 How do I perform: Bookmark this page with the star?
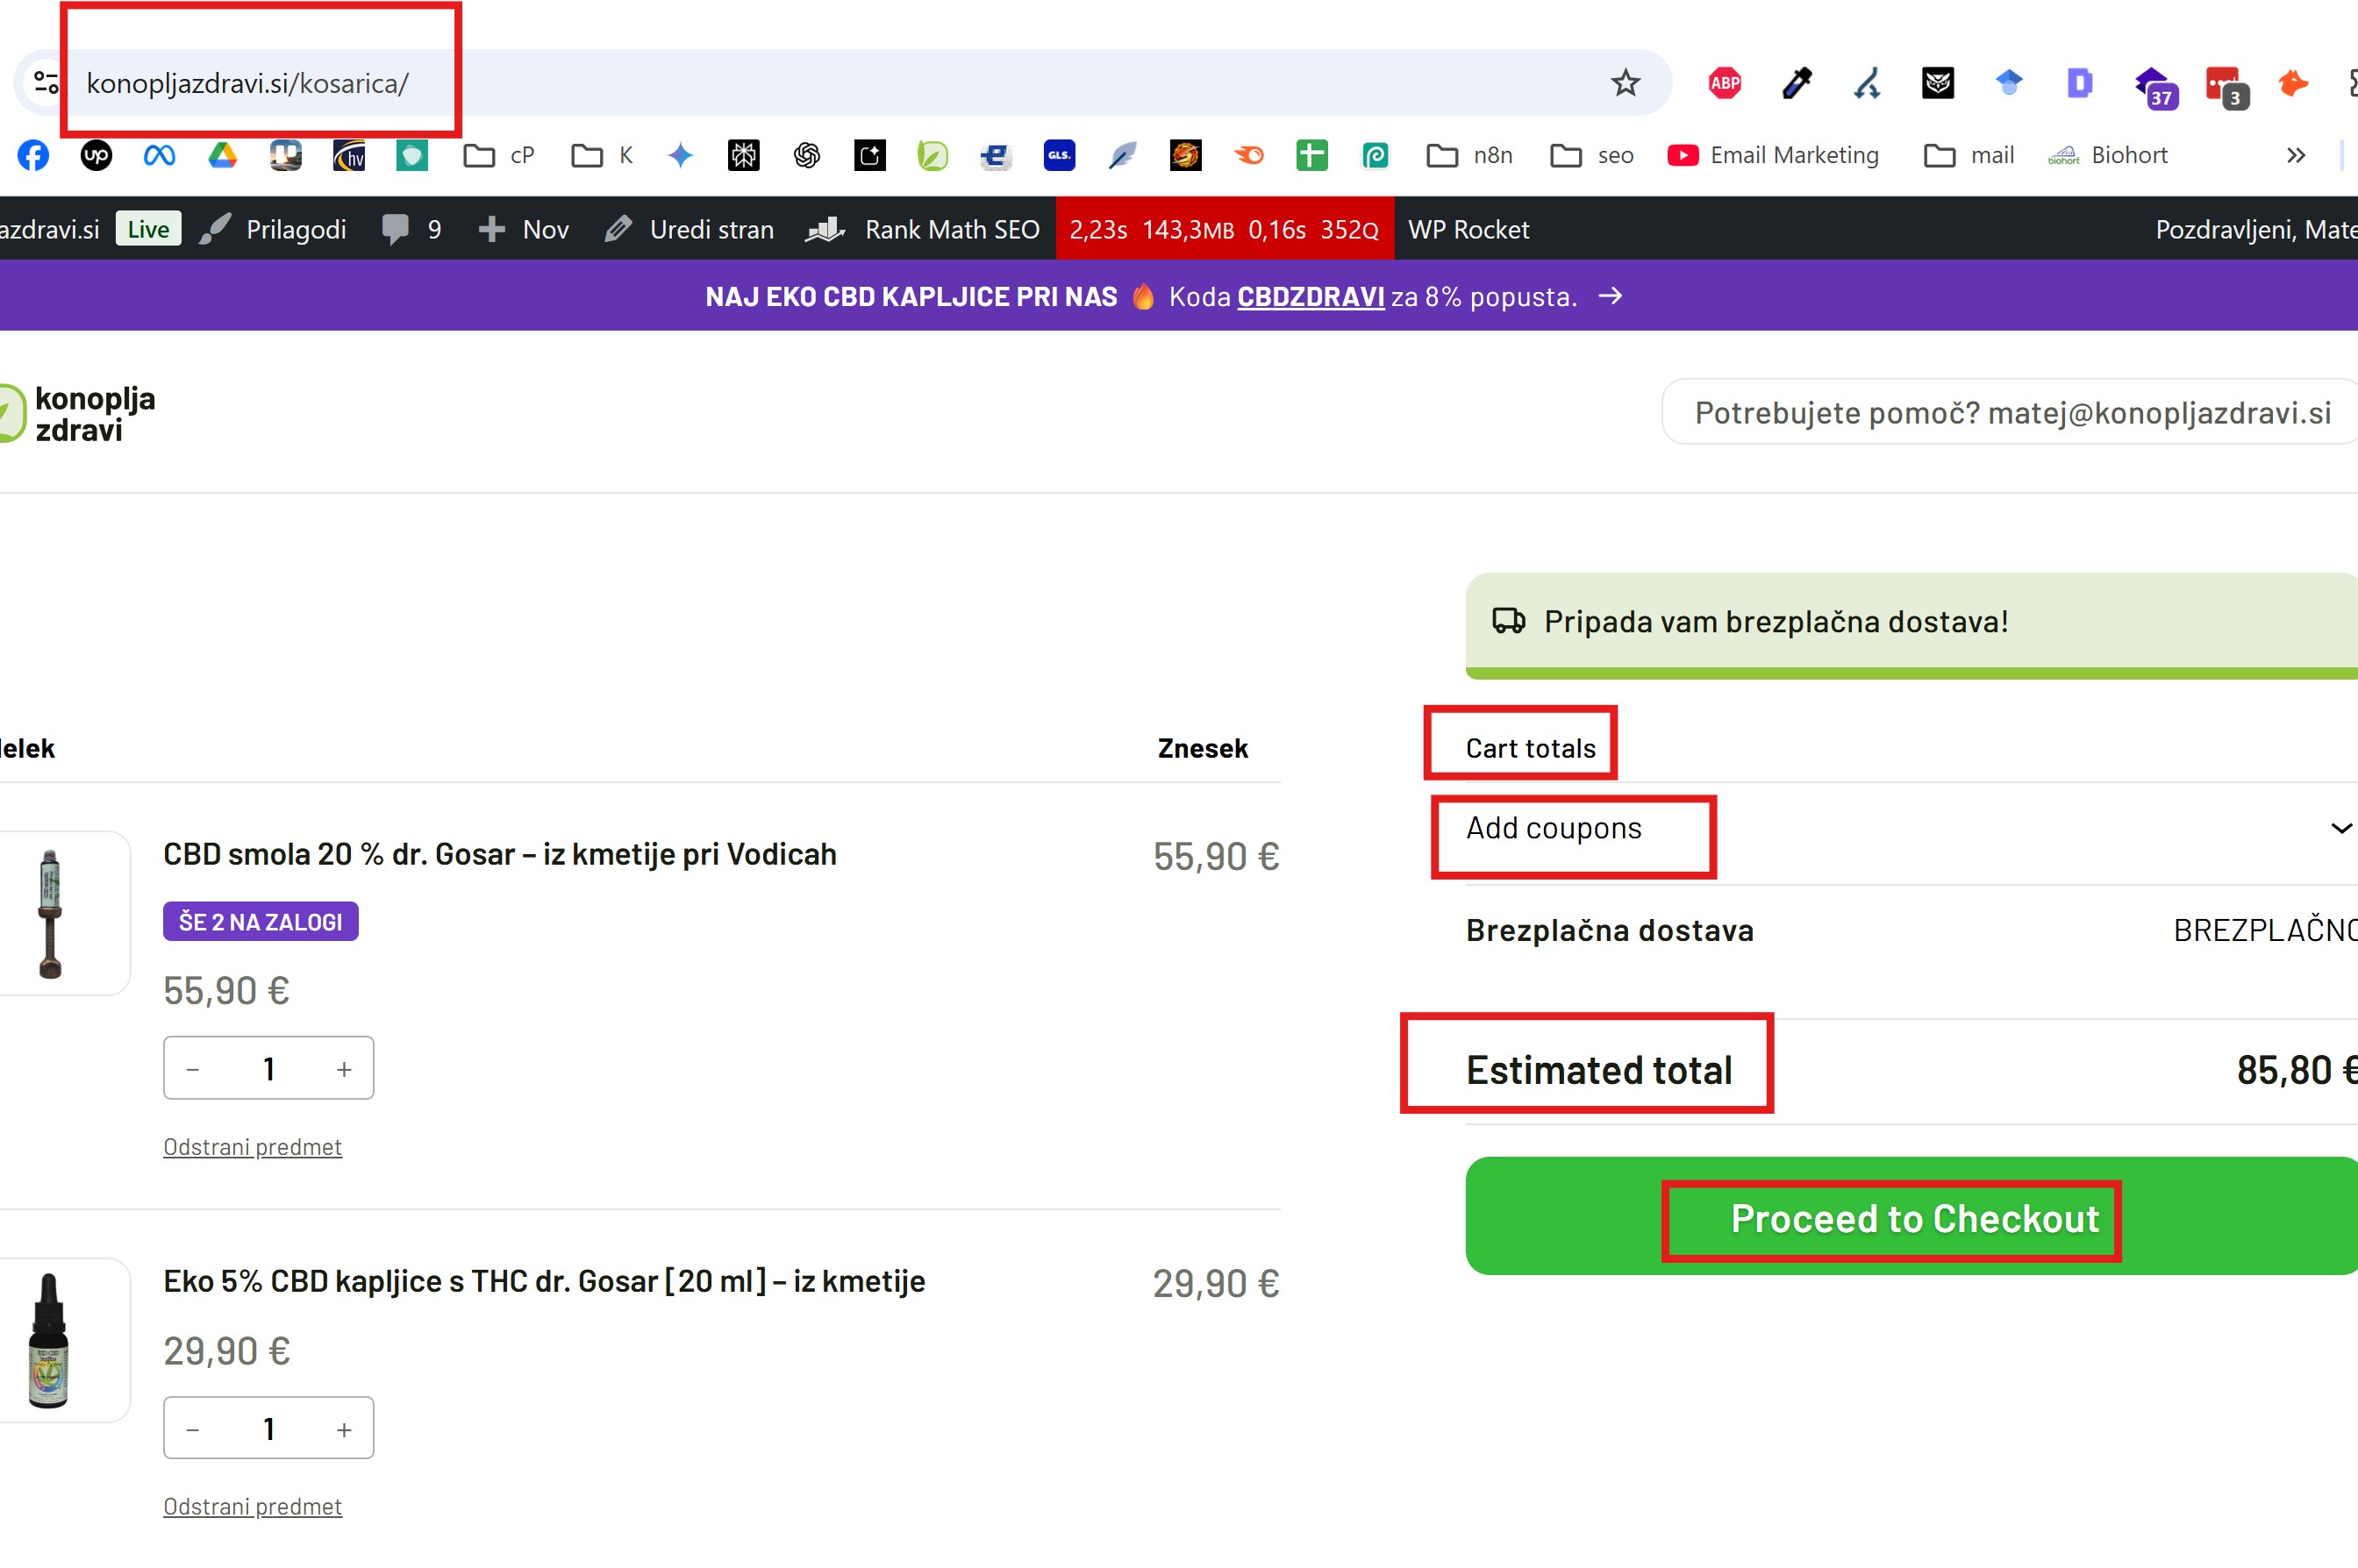[x=1625, y=83]
